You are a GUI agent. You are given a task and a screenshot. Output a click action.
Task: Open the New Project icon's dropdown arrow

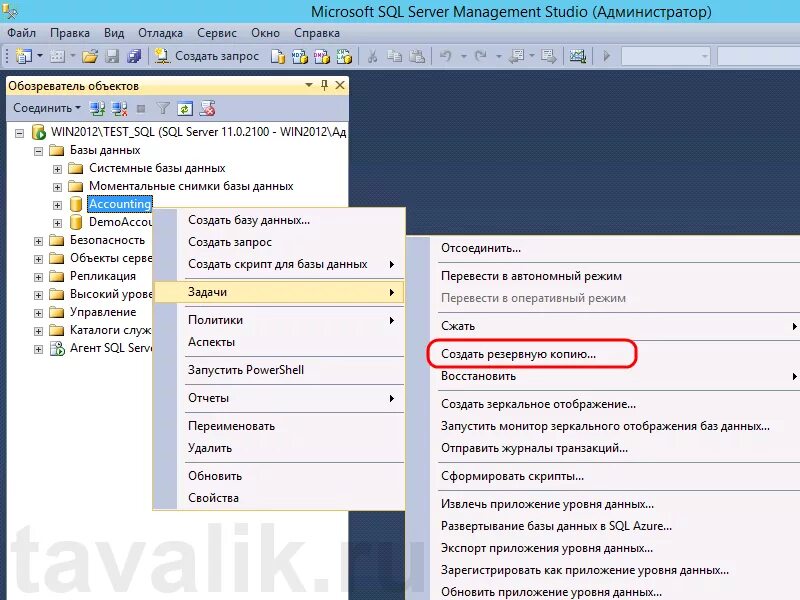[x=40, y=56]
